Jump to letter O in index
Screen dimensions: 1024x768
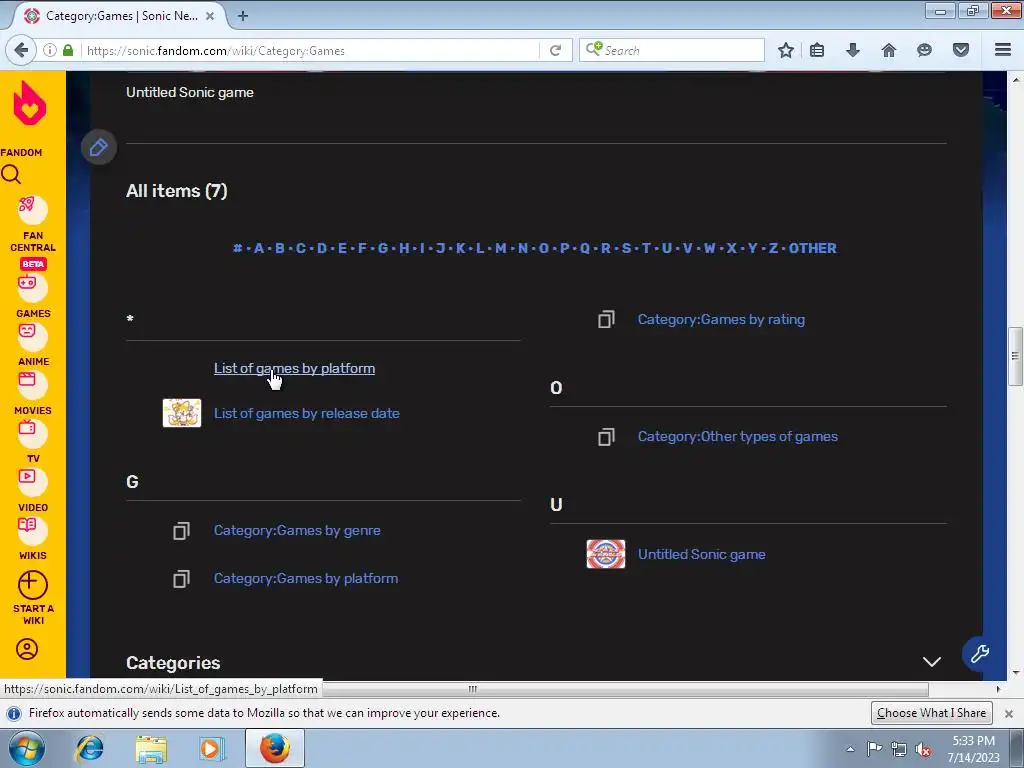(x=543, y=248)
